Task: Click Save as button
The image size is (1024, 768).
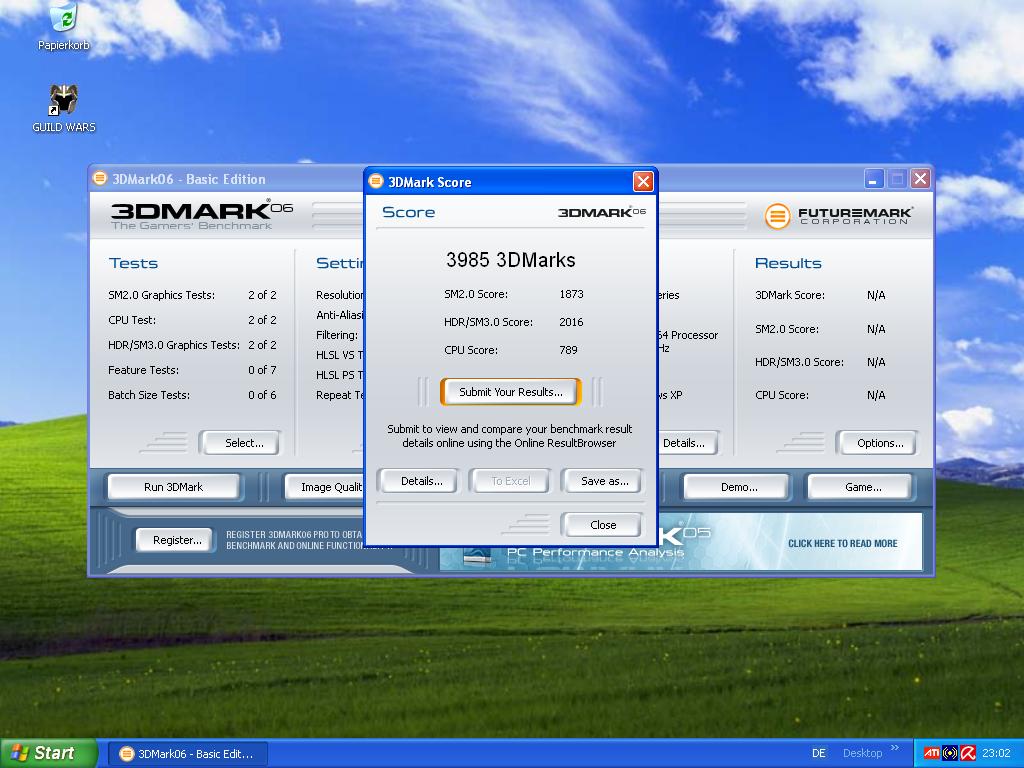Action: click(x=605, y=481)
